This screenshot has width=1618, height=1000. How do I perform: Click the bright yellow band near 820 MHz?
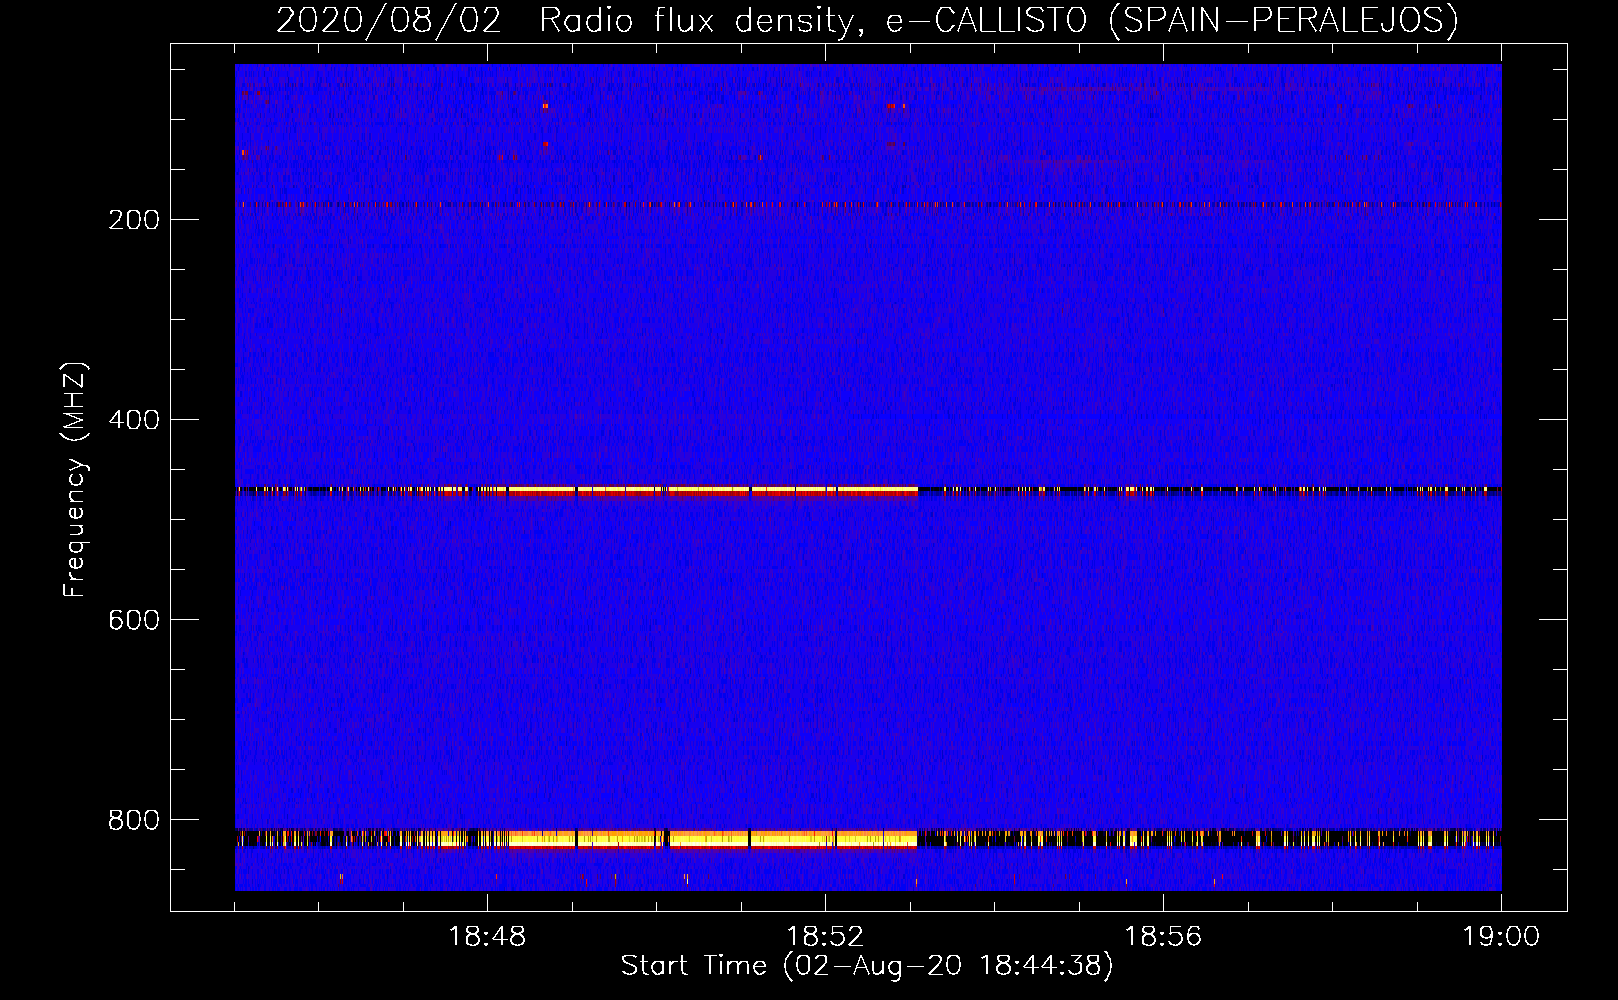pyautogui.click(x=713, y=839)
